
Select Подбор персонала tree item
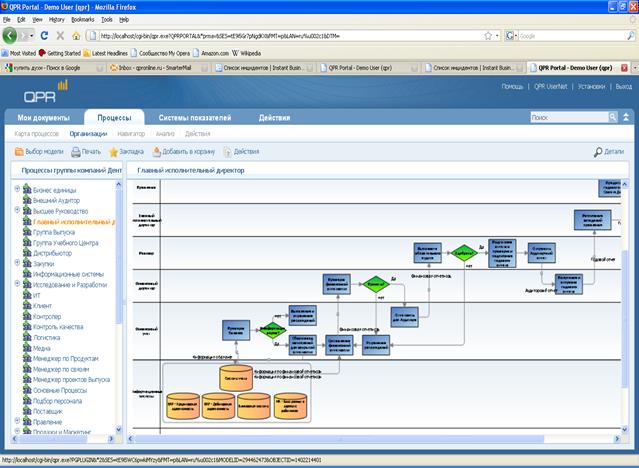[x=57, y=401]
